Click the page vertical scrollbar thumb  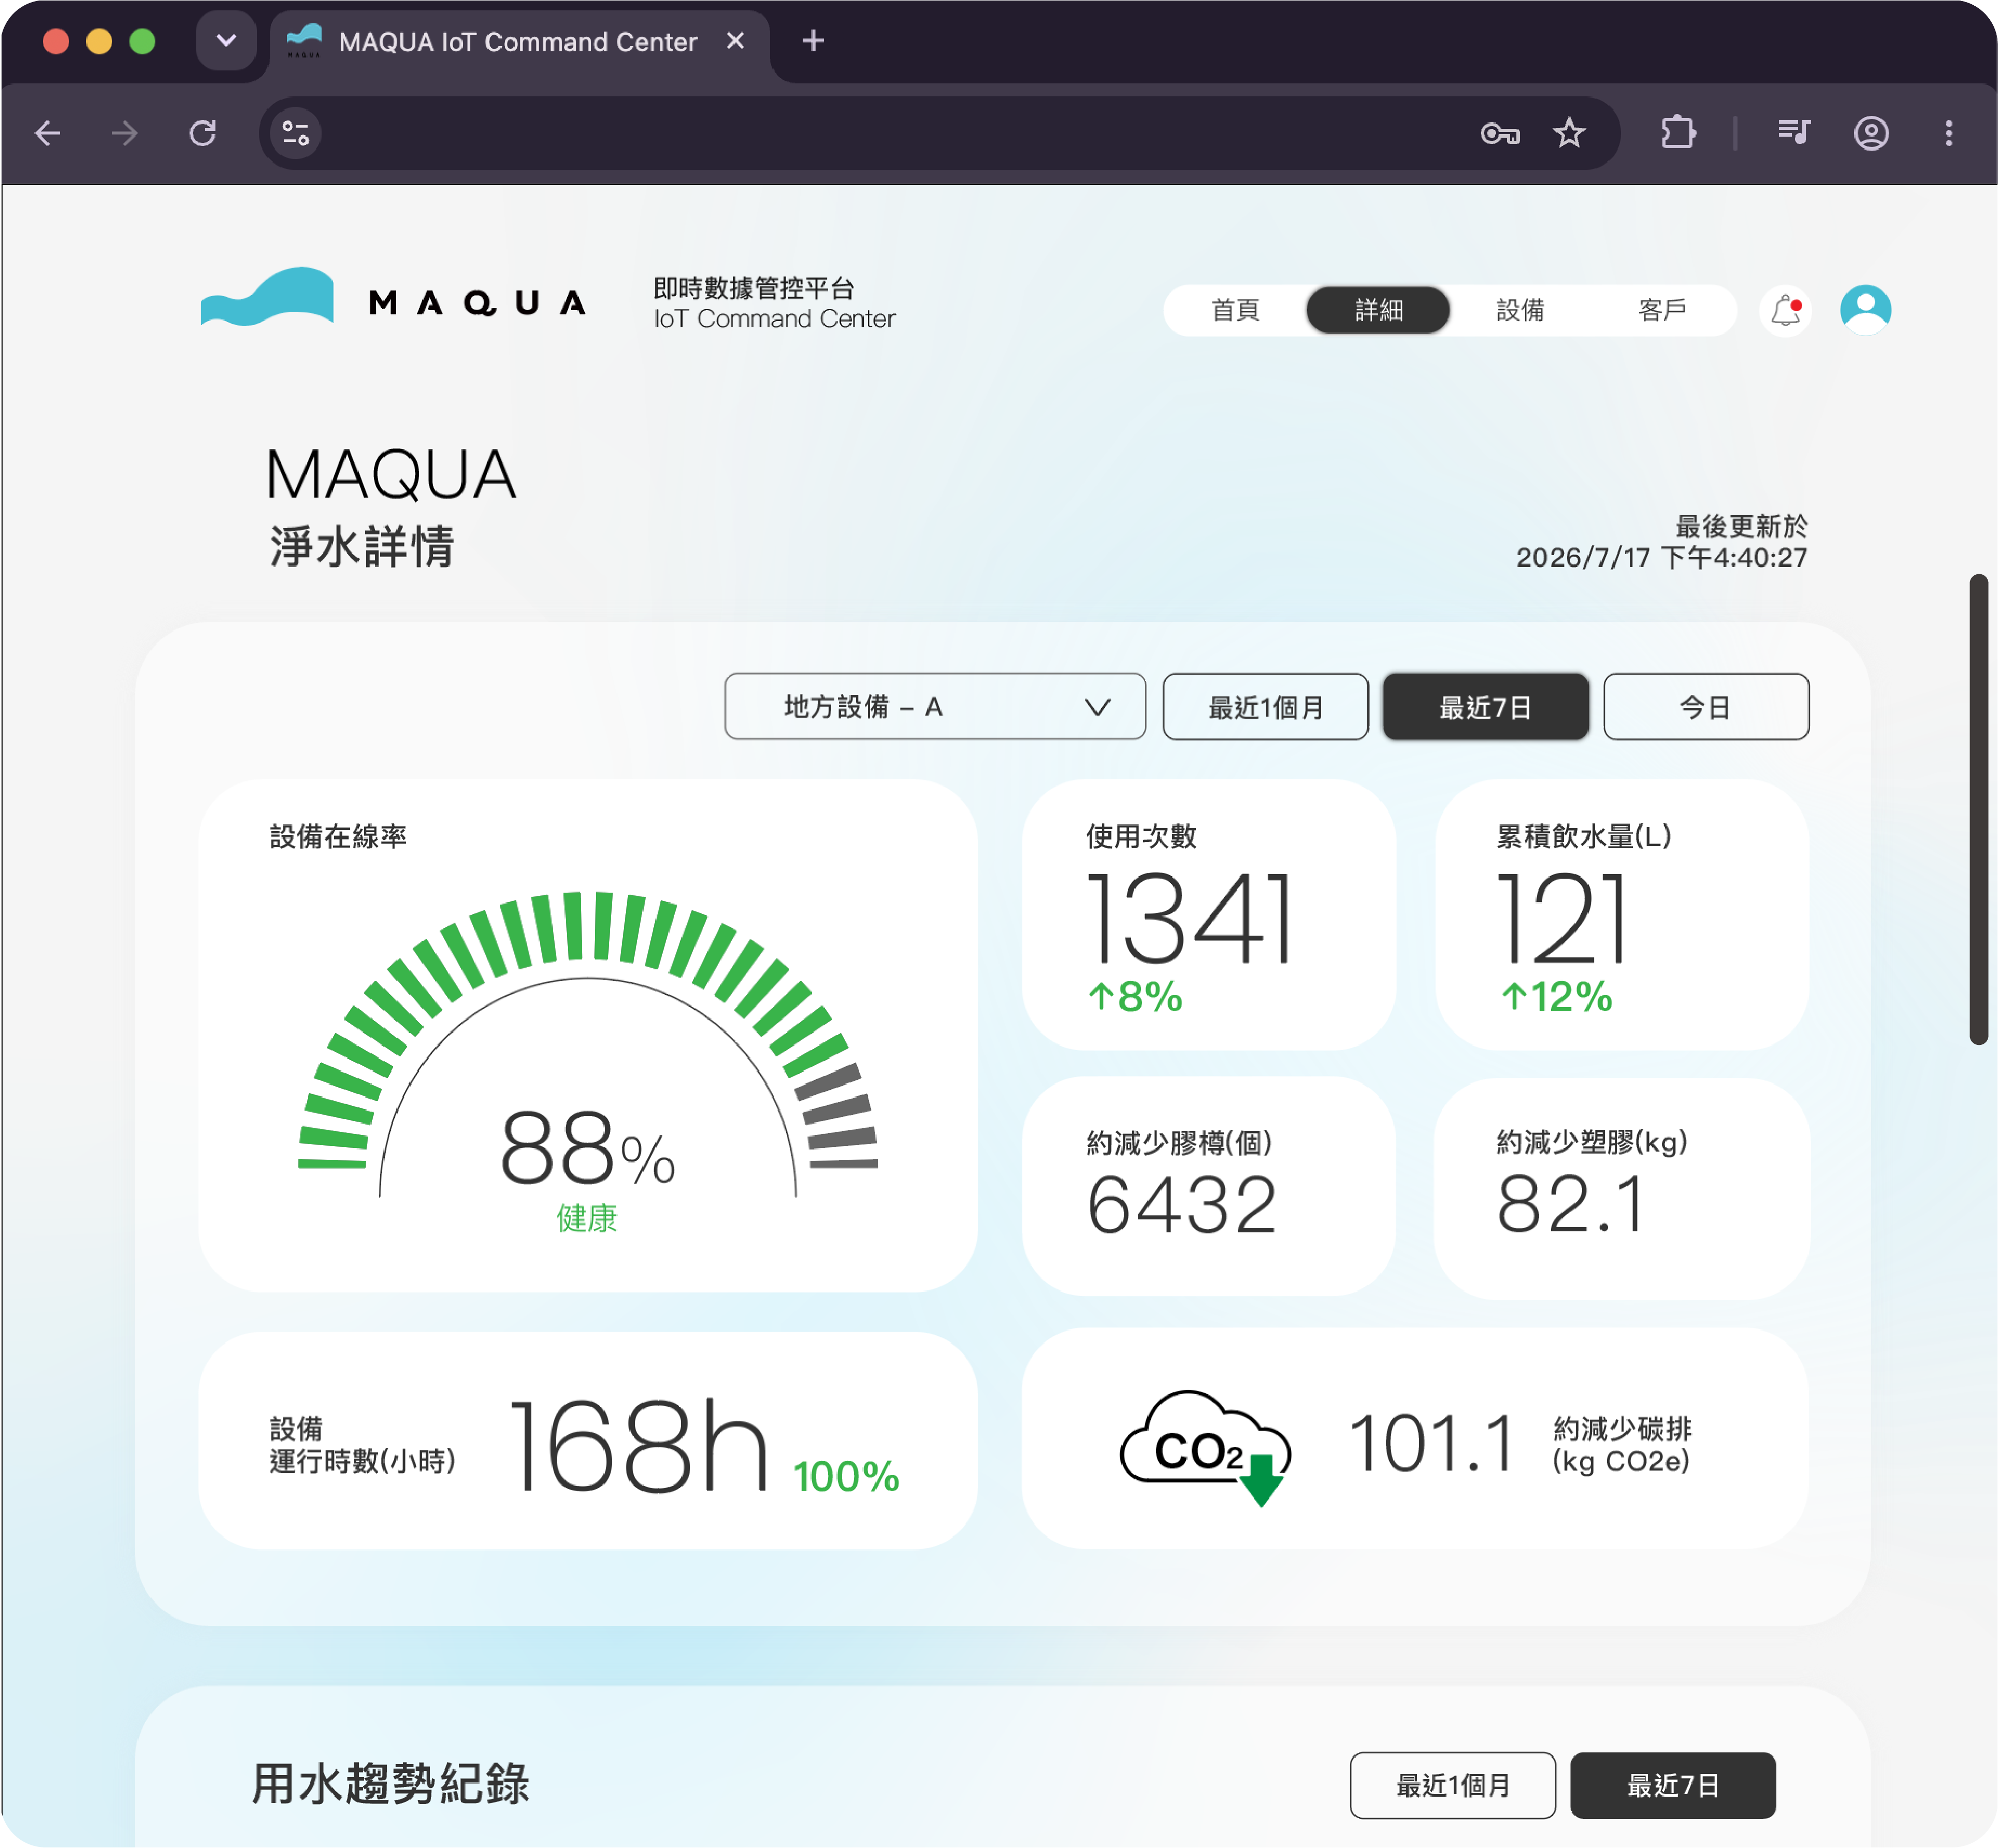click(1978, 810)
